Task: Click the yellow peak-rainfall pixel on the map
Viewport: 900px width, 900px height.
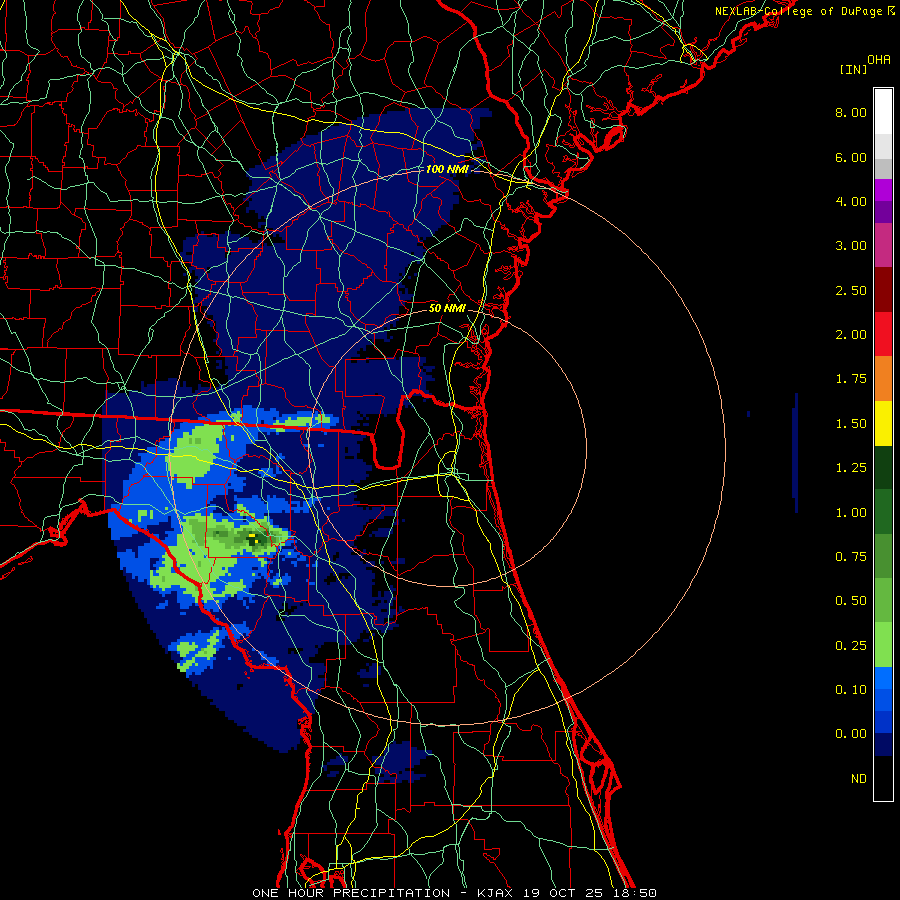Action: (252, 536)
